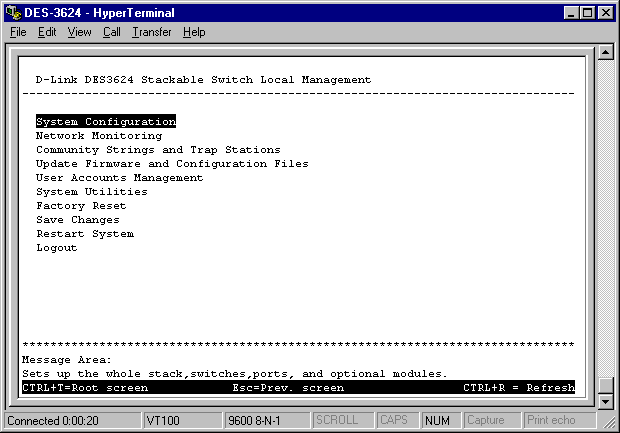Viewport: 620px width, 433px height.
Task: Click Restart System entry
Action: click(x=84, y=234)
